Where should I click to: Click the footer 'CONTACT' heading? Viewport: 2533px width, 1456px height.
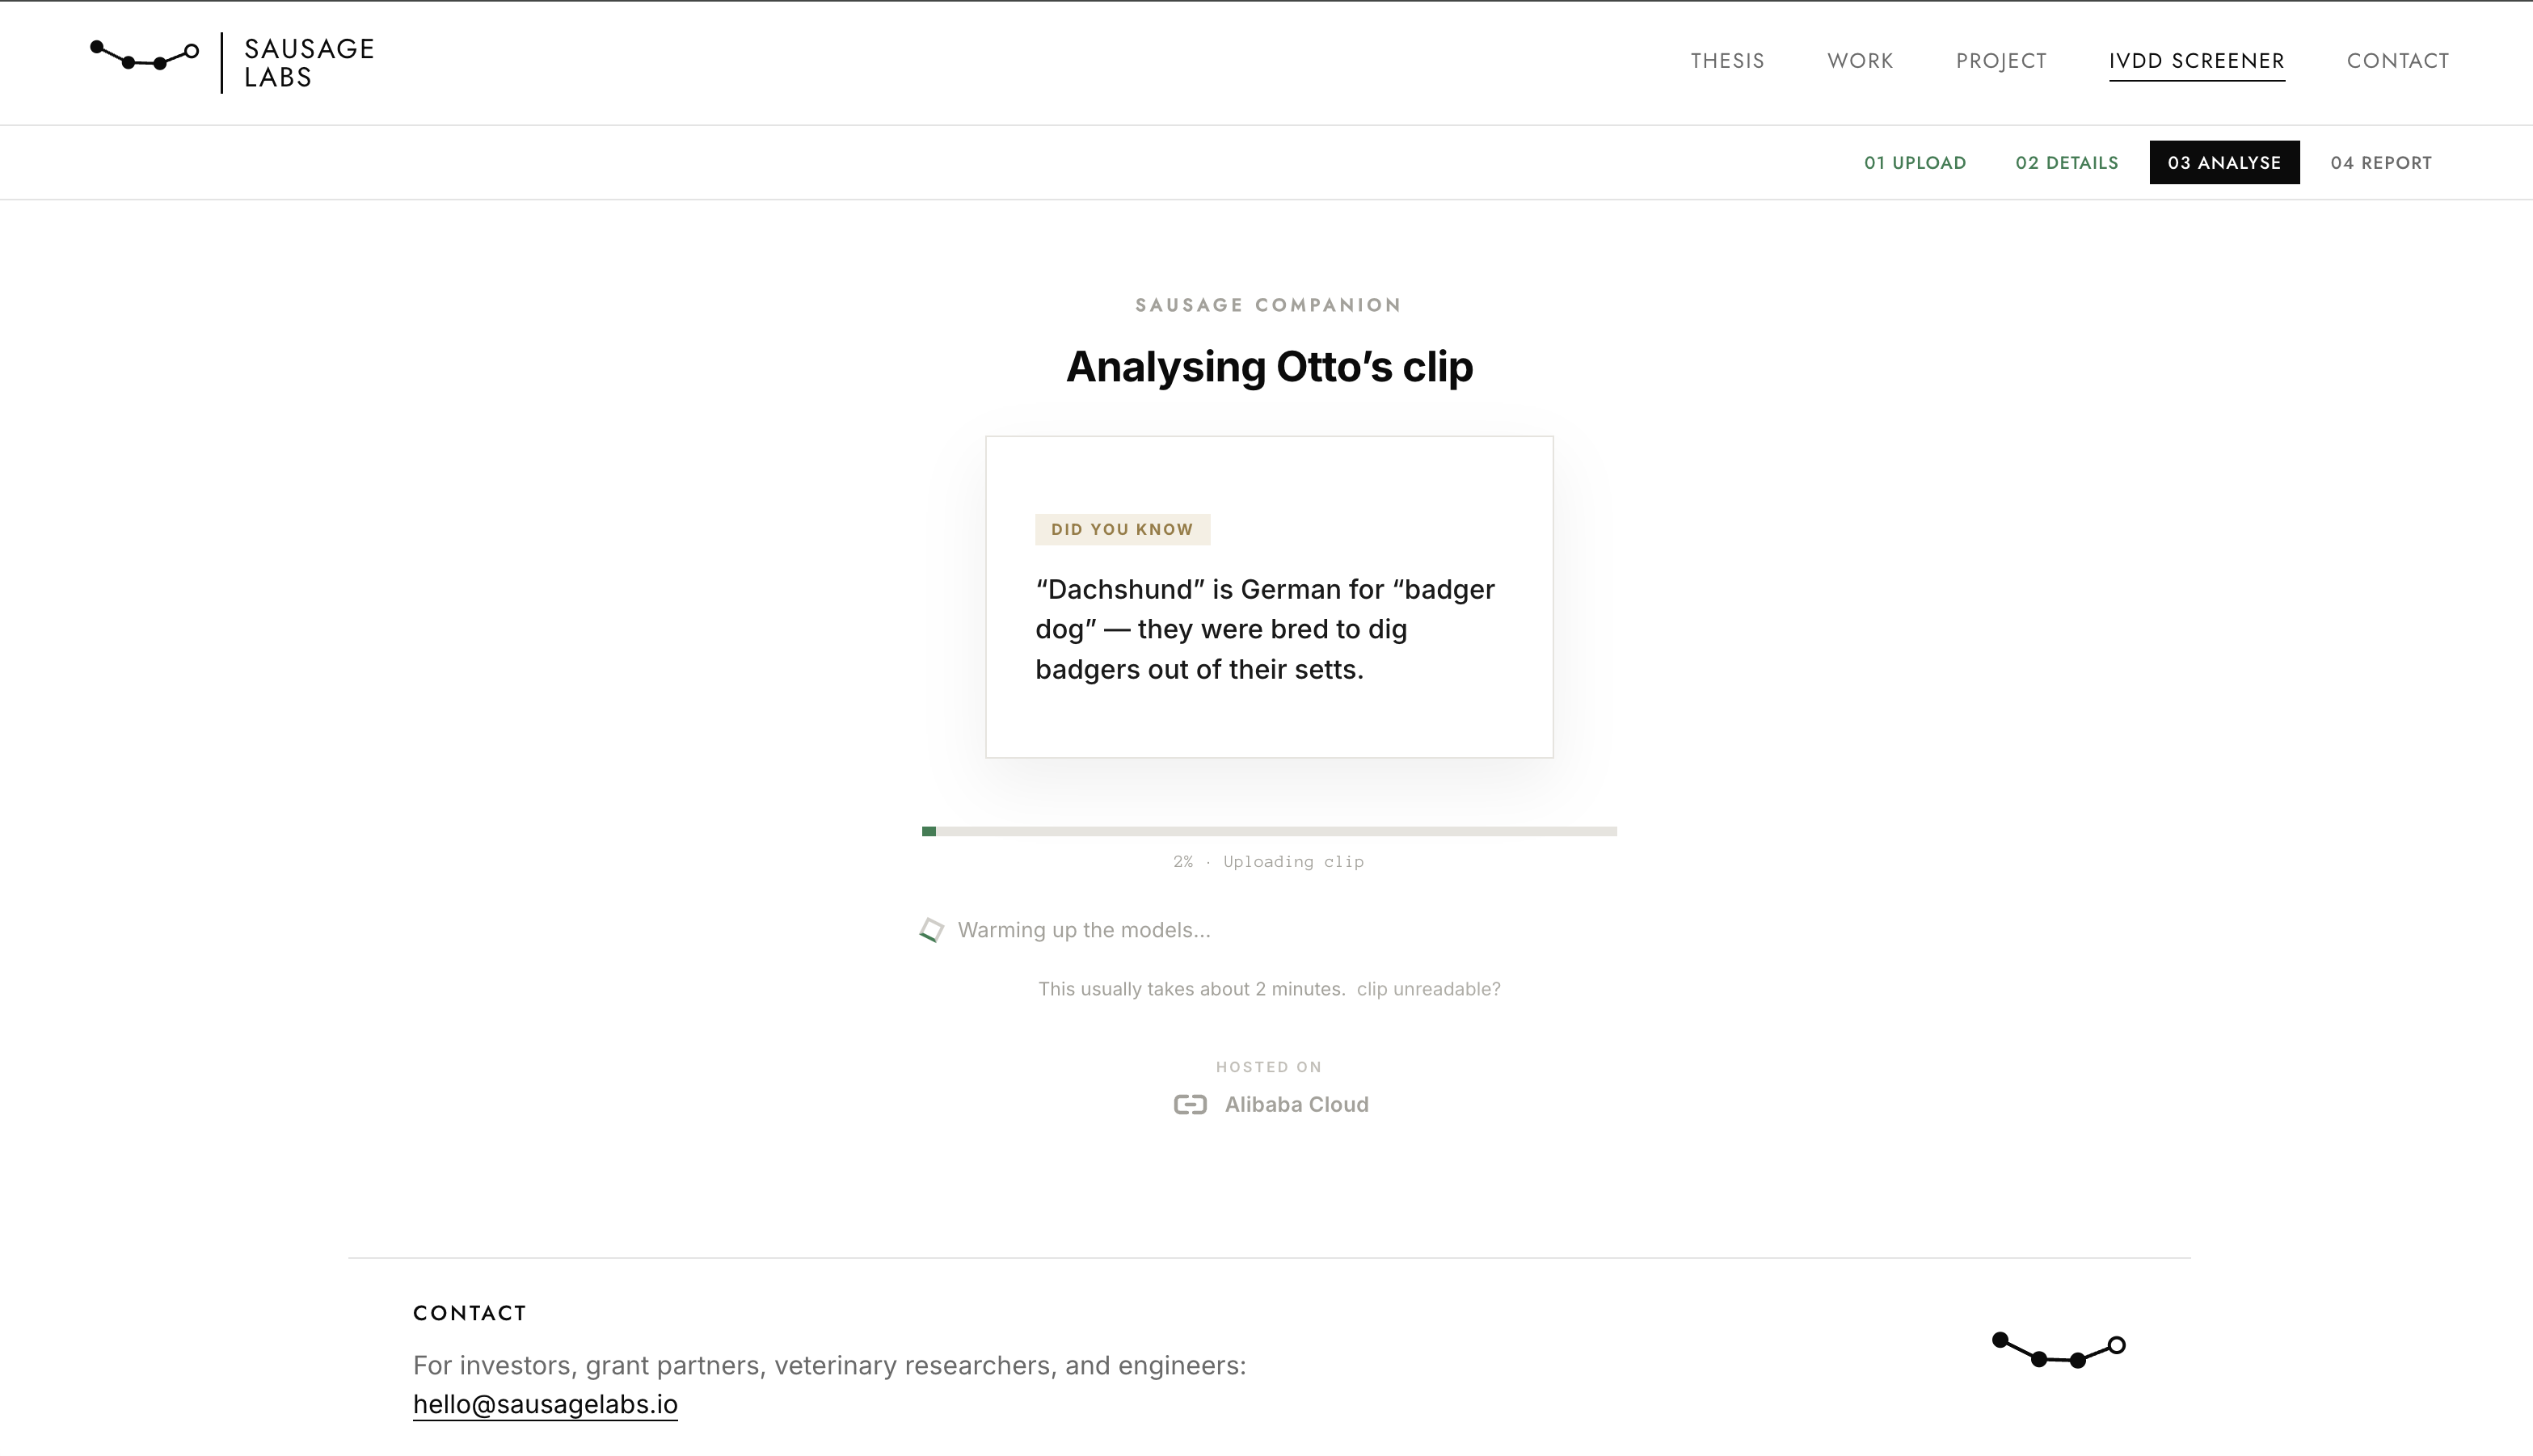pos(469,1313)
